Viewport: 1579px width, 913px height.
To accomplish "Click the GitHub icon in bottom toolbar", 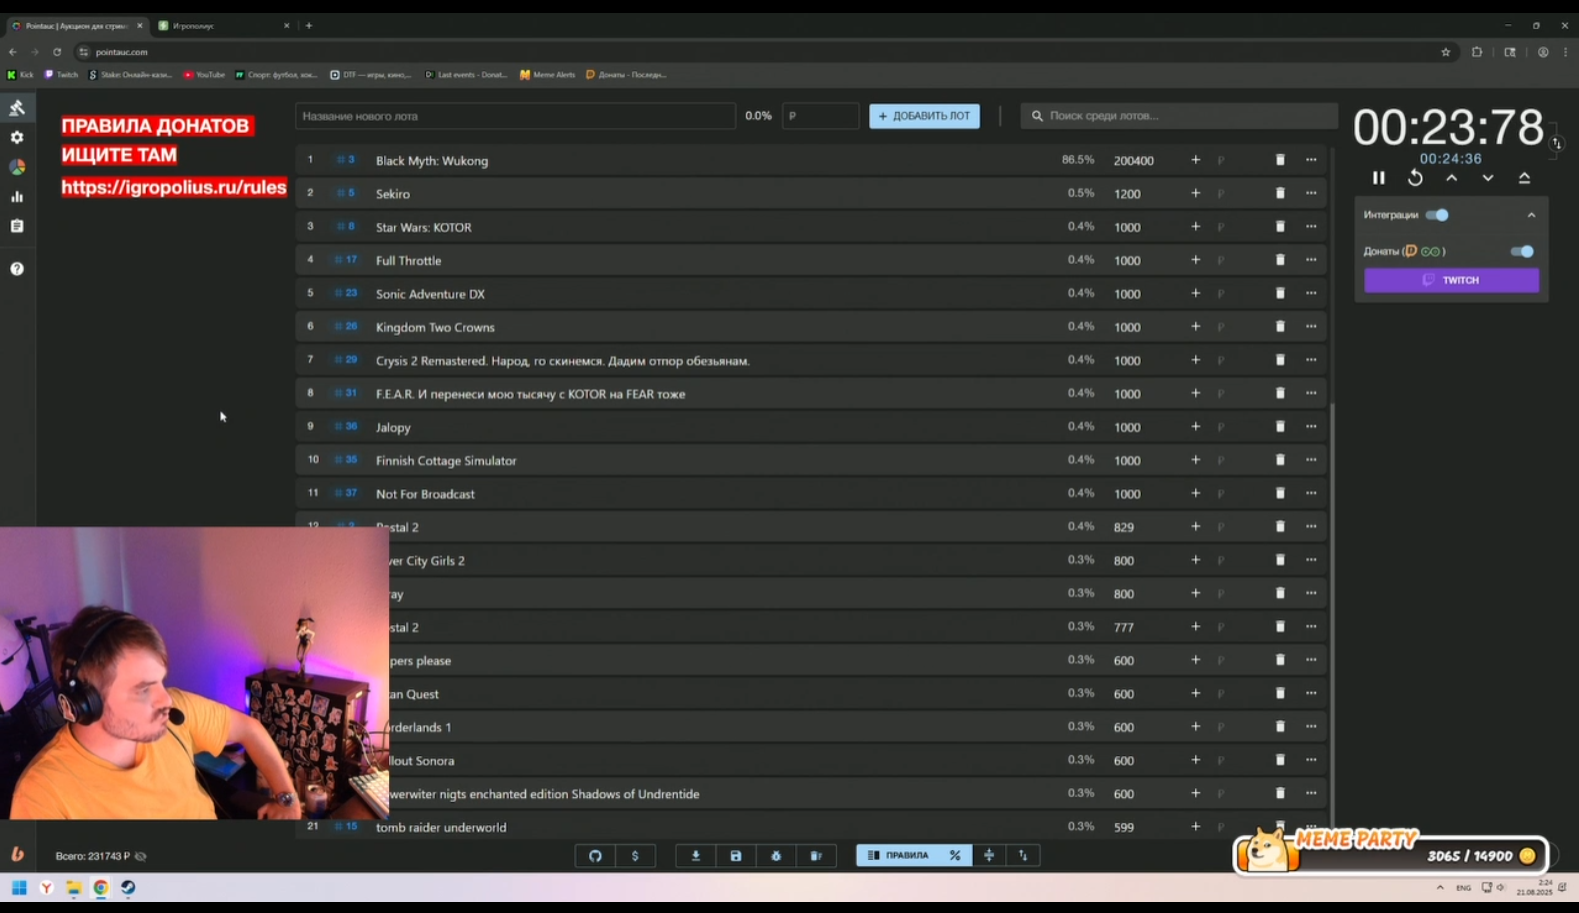I will (595, 856).
